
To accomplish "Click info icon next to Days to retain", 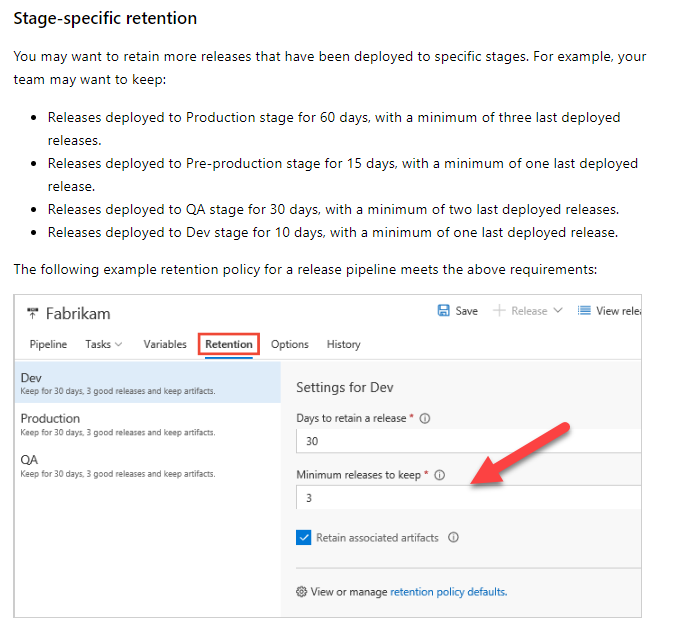I will [x=425, y=419].
